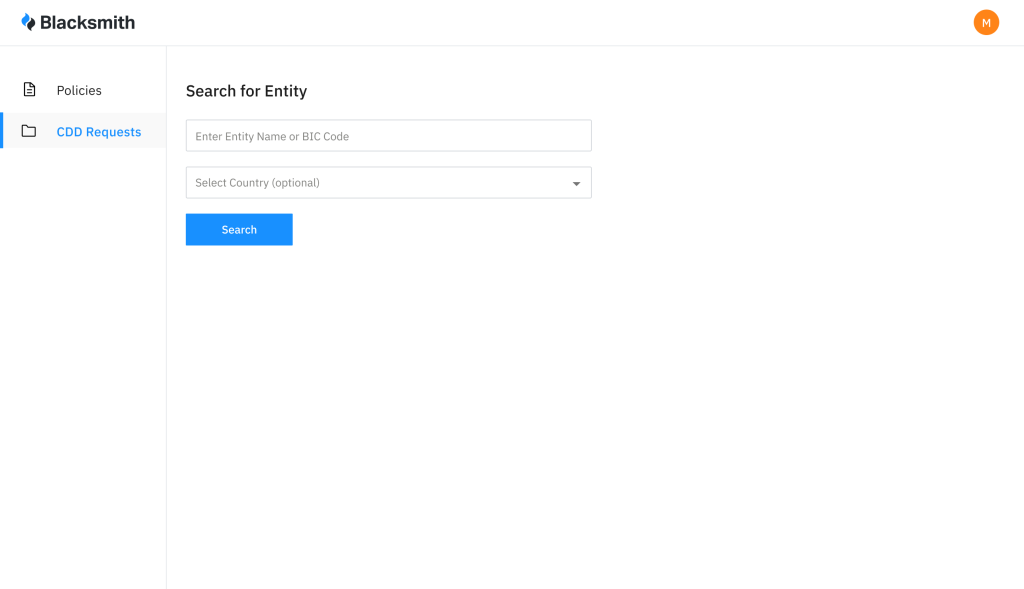This screenshot has height=589, width=1024.
Task: Click the Blacksmith brand name text
Action: 86,21
